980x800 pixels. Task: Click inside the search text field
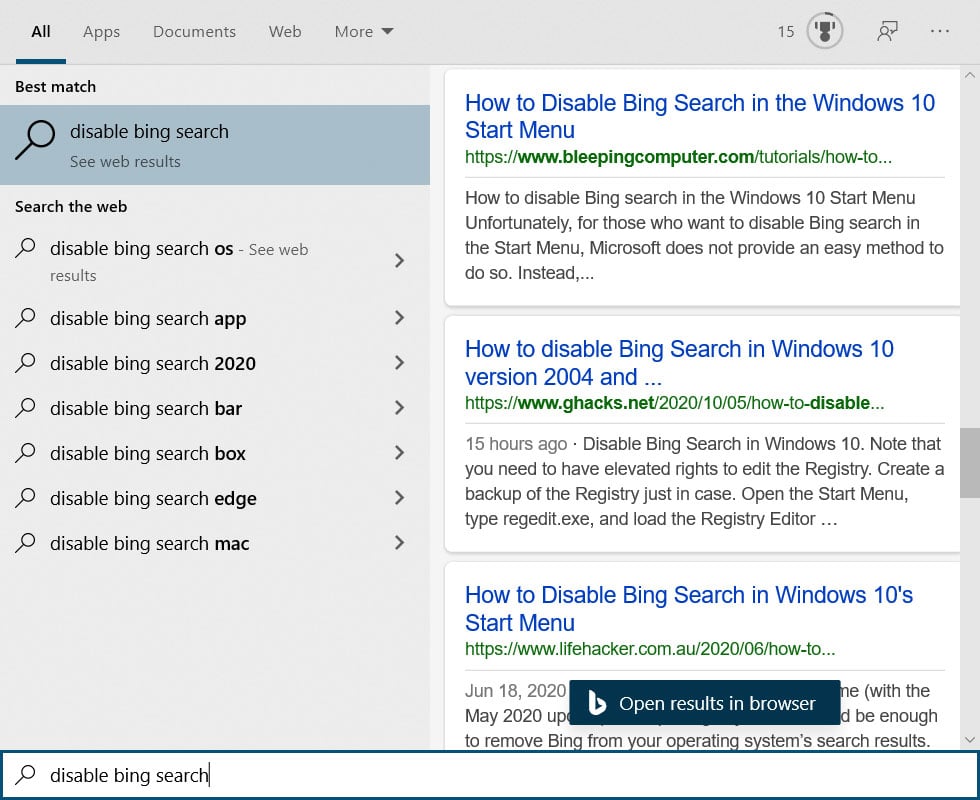pos(500,775)
